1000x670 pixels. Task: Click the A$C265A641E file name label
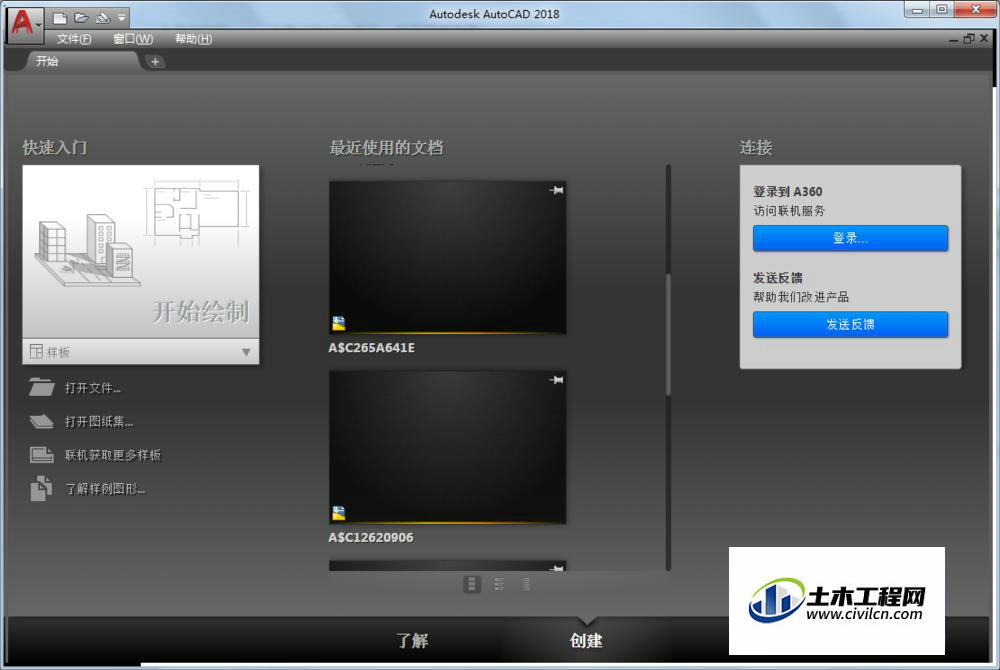point(372,347)
